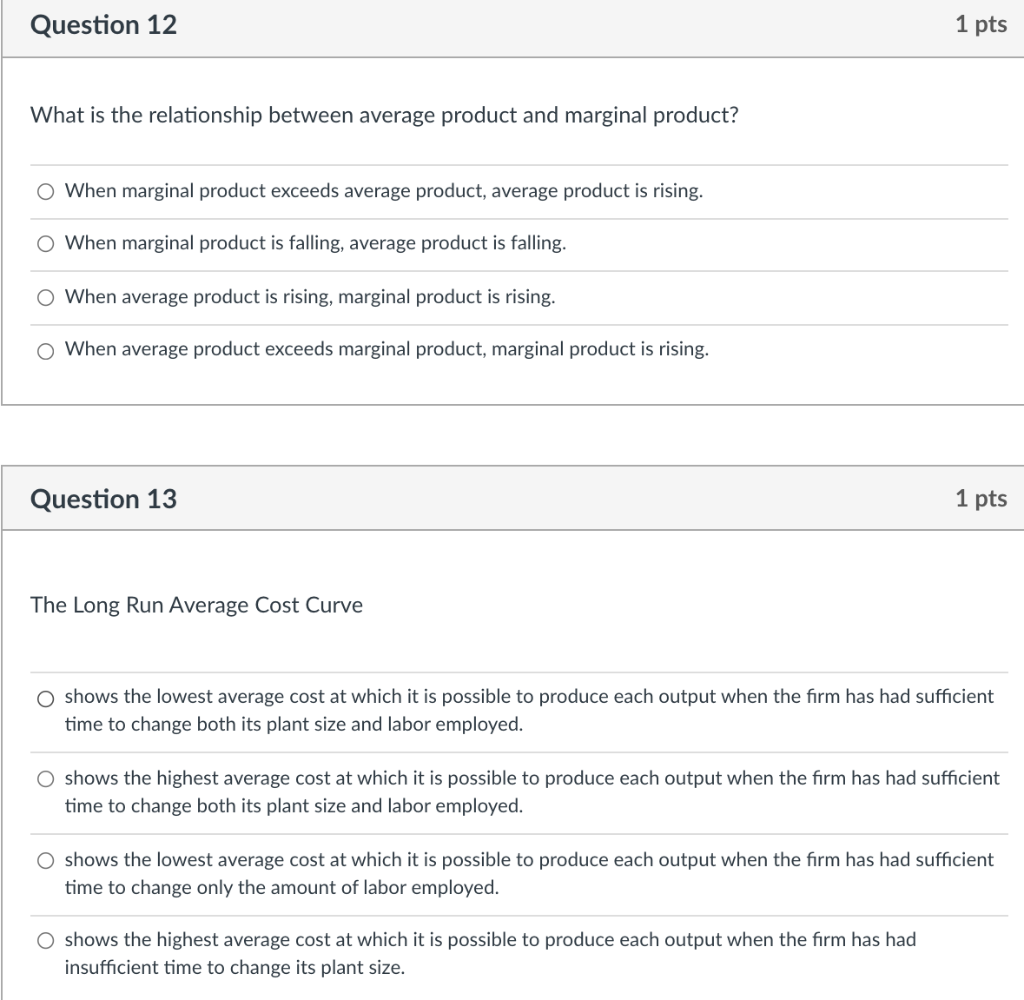Click the Question 12 points label
This screenshot has width=1024, height=1000.
(x=981, y=25)
